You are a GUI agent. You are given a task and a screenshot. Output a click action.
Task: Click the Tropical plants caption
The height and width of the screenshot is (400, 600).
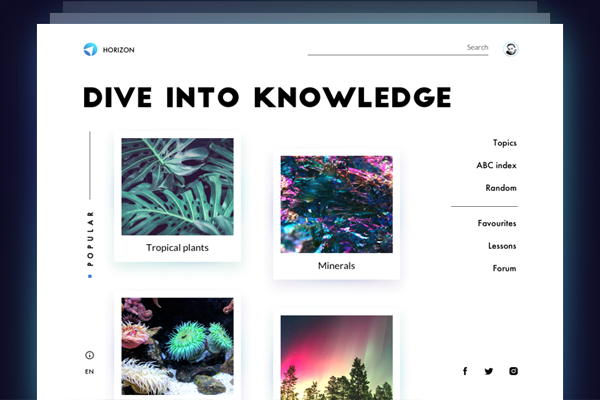[x=177, y=248]
